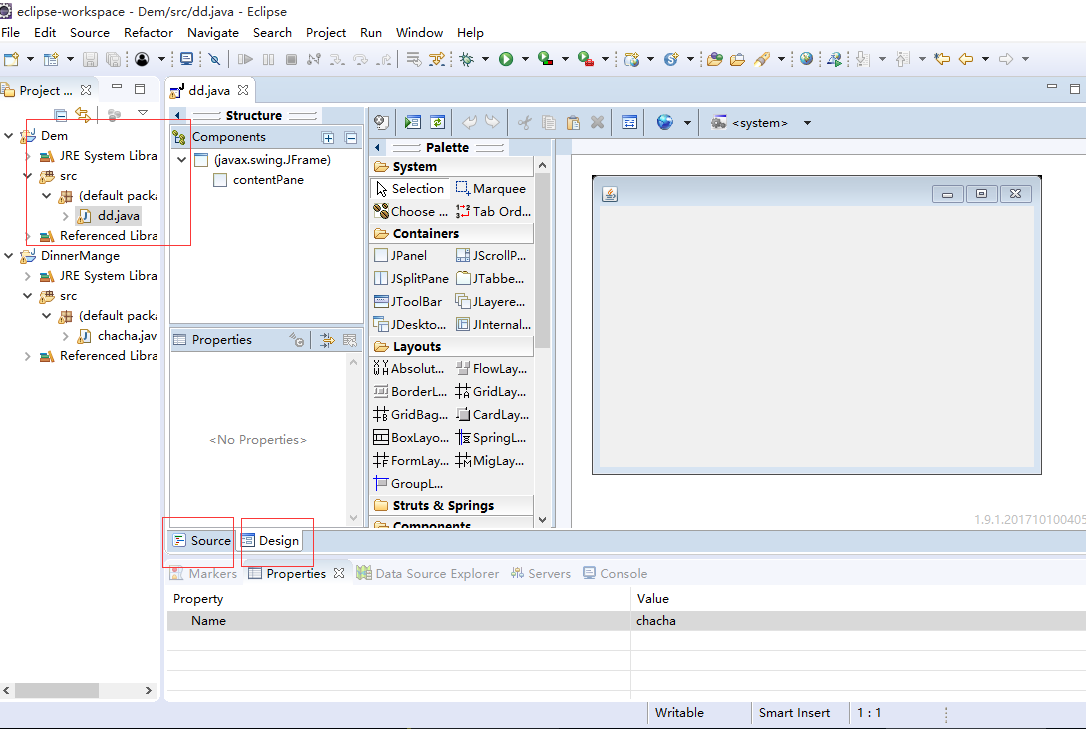Click the designer Cut scissors icon
This screenshot has width=1086, height=729.
coord(524,123)
